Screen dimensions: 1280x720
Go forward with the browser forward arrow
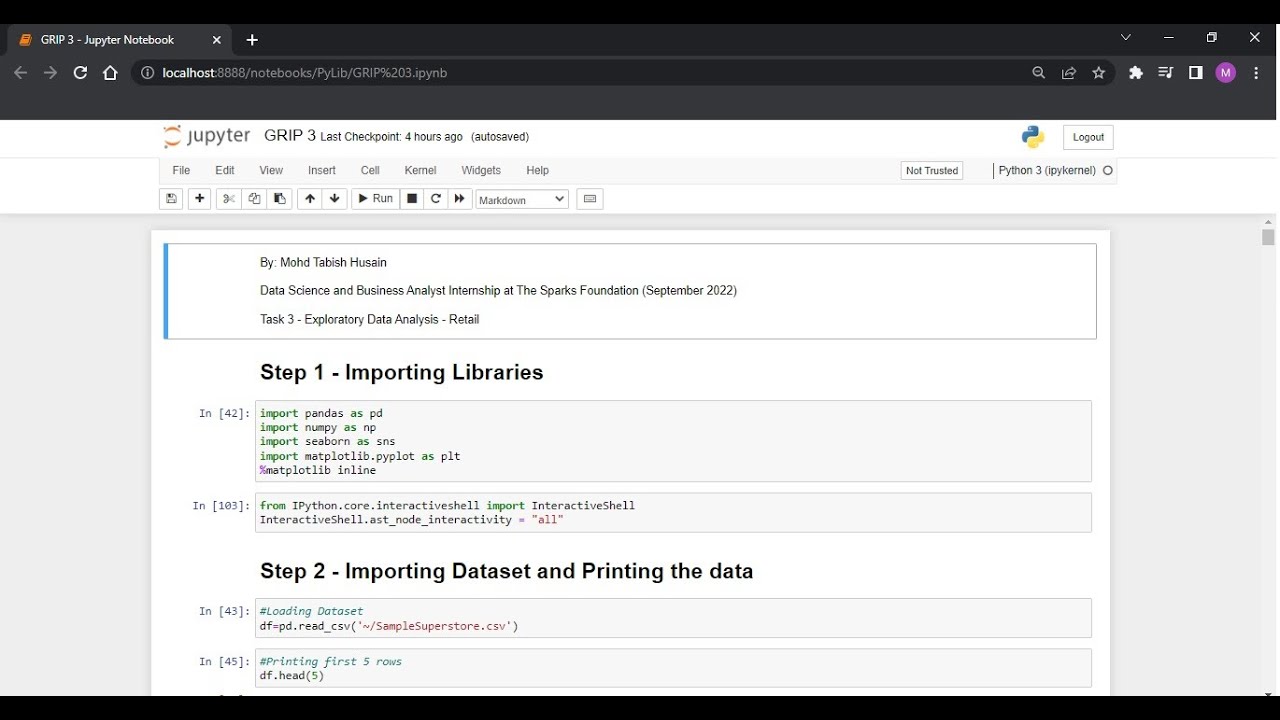[x=50, y=73]
